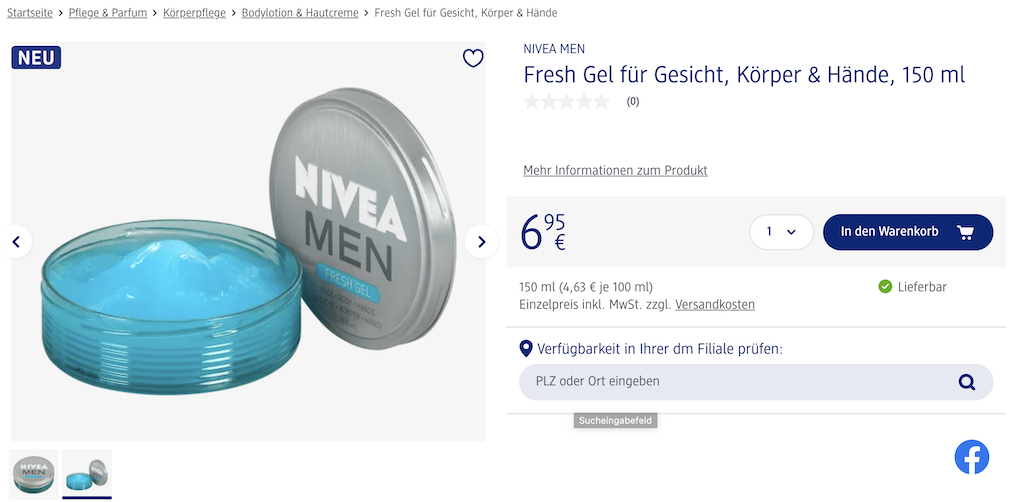
Task: Open the quantity dropdown
Action: pyautogui.click(x=781, y=232)
